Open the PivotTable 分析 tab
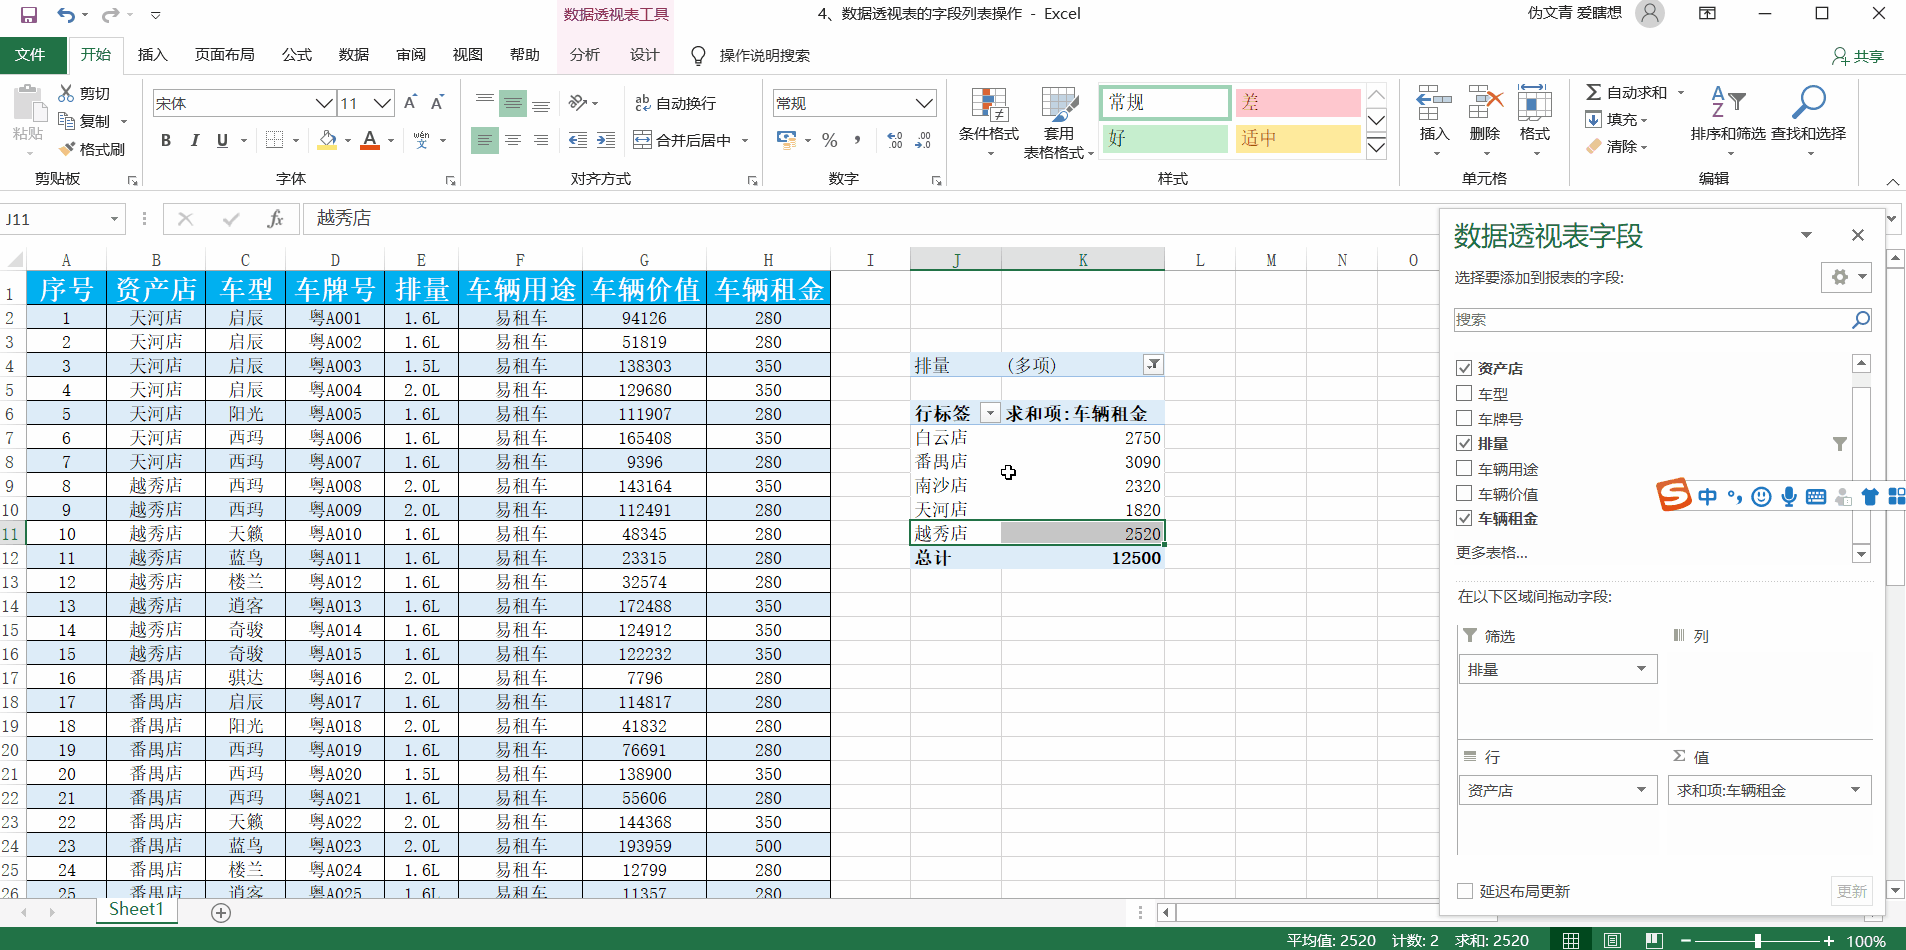Screen dimensions: 1906x950 click(584, 55)
